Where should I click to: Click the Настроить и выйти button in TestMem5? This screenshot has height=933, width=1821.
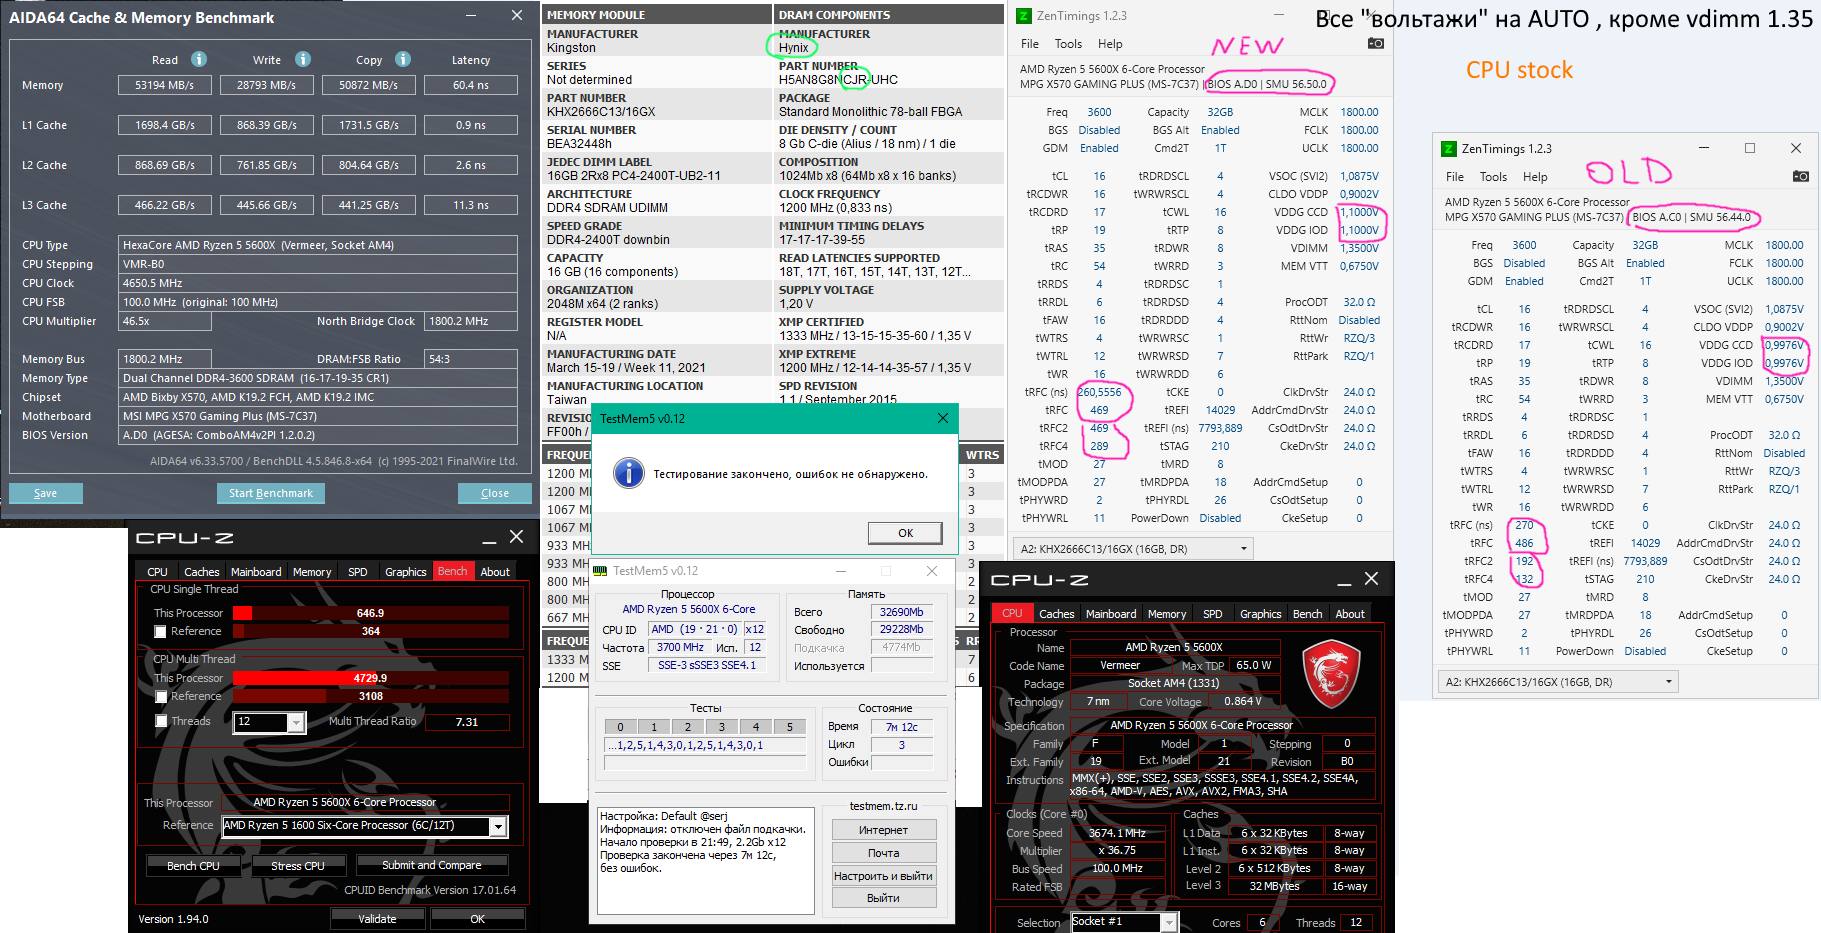click(884, 876)
